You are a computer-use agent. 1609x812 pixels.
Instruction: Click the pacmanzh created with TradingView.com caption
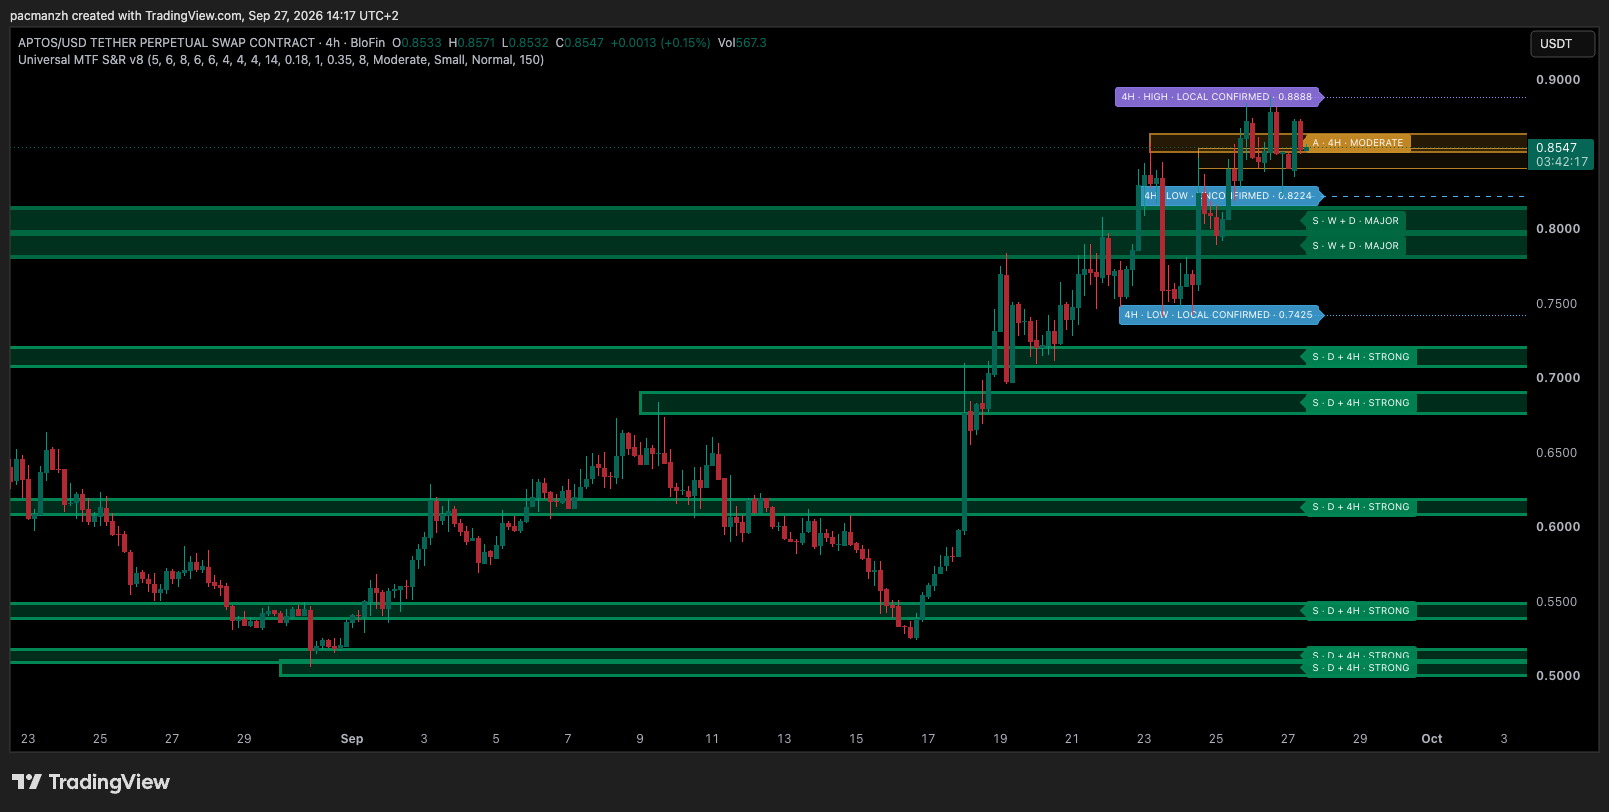[204, 16]
